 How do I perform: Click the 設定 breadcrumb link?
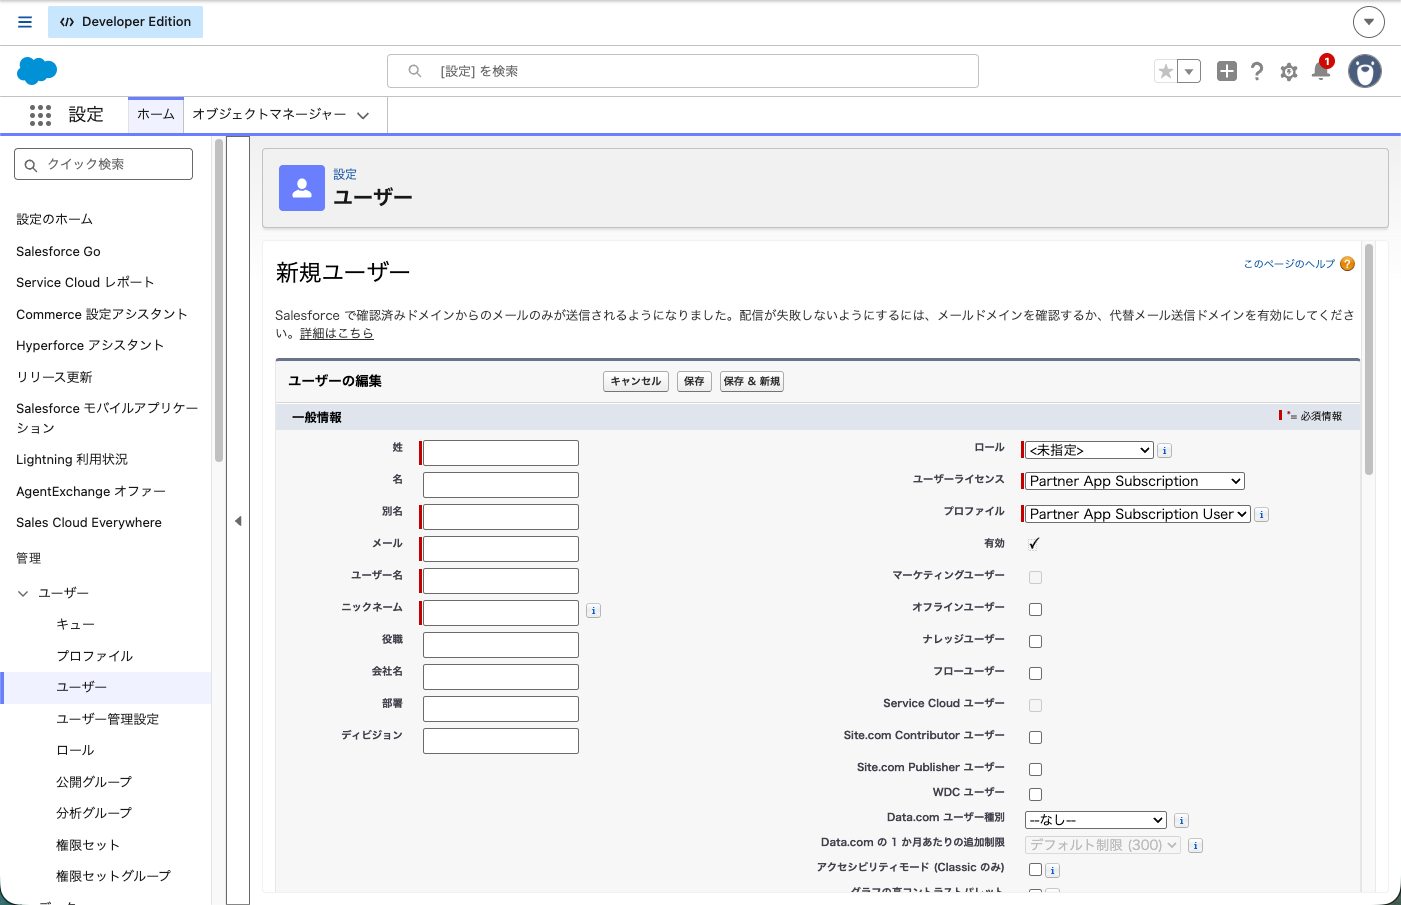pyautogui.click(x=345, y=174)
